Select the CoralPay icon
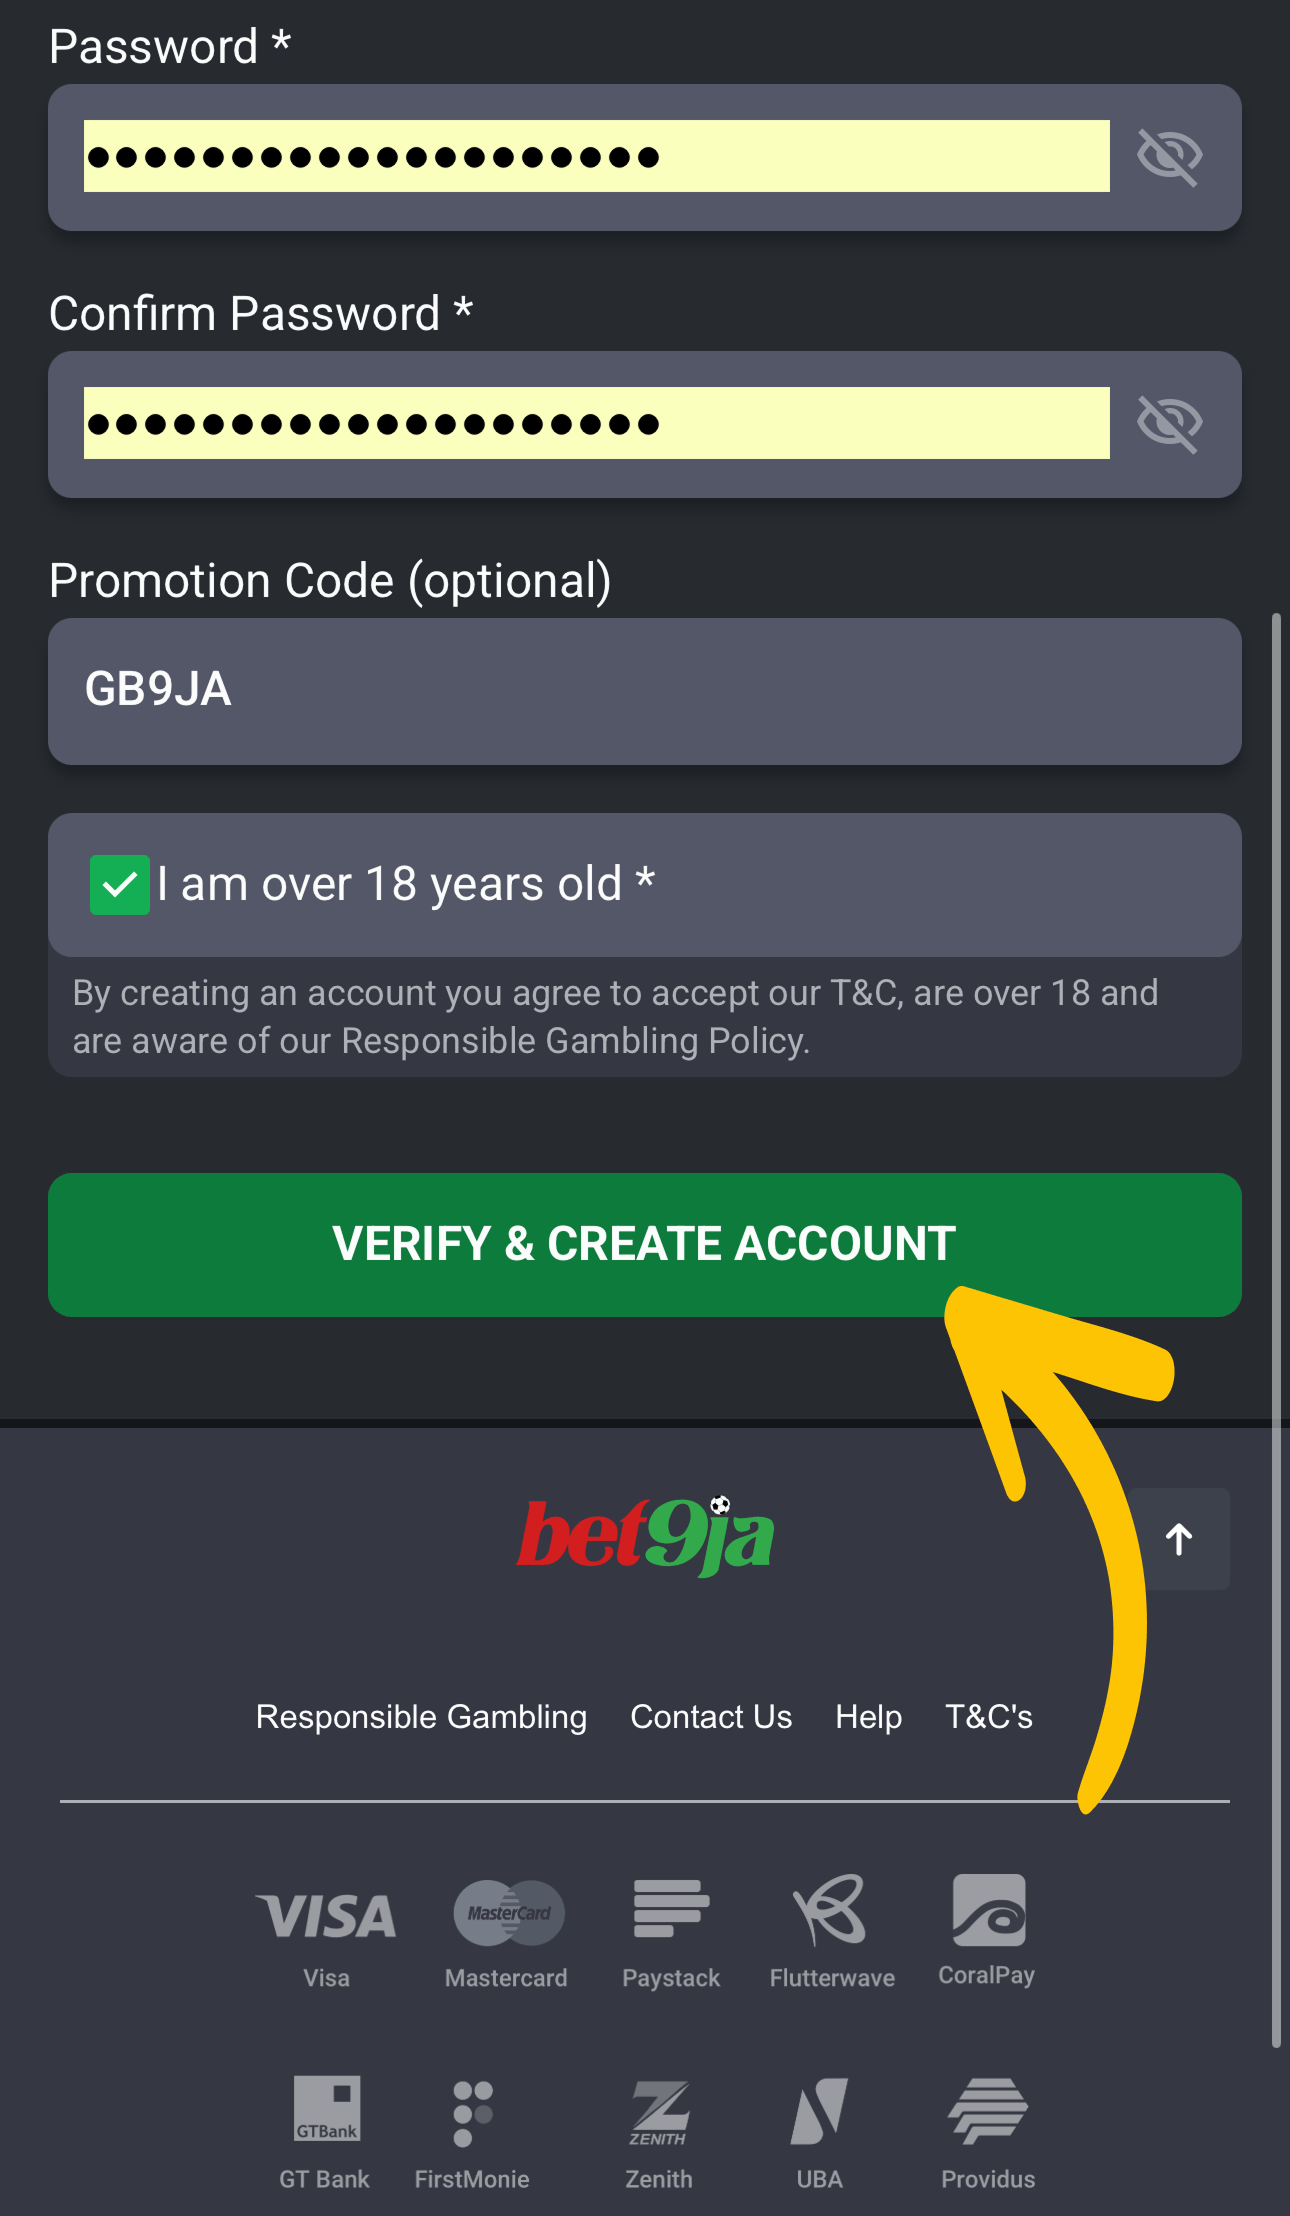The image size is (1290, 2216). [x=988, y=1910]
